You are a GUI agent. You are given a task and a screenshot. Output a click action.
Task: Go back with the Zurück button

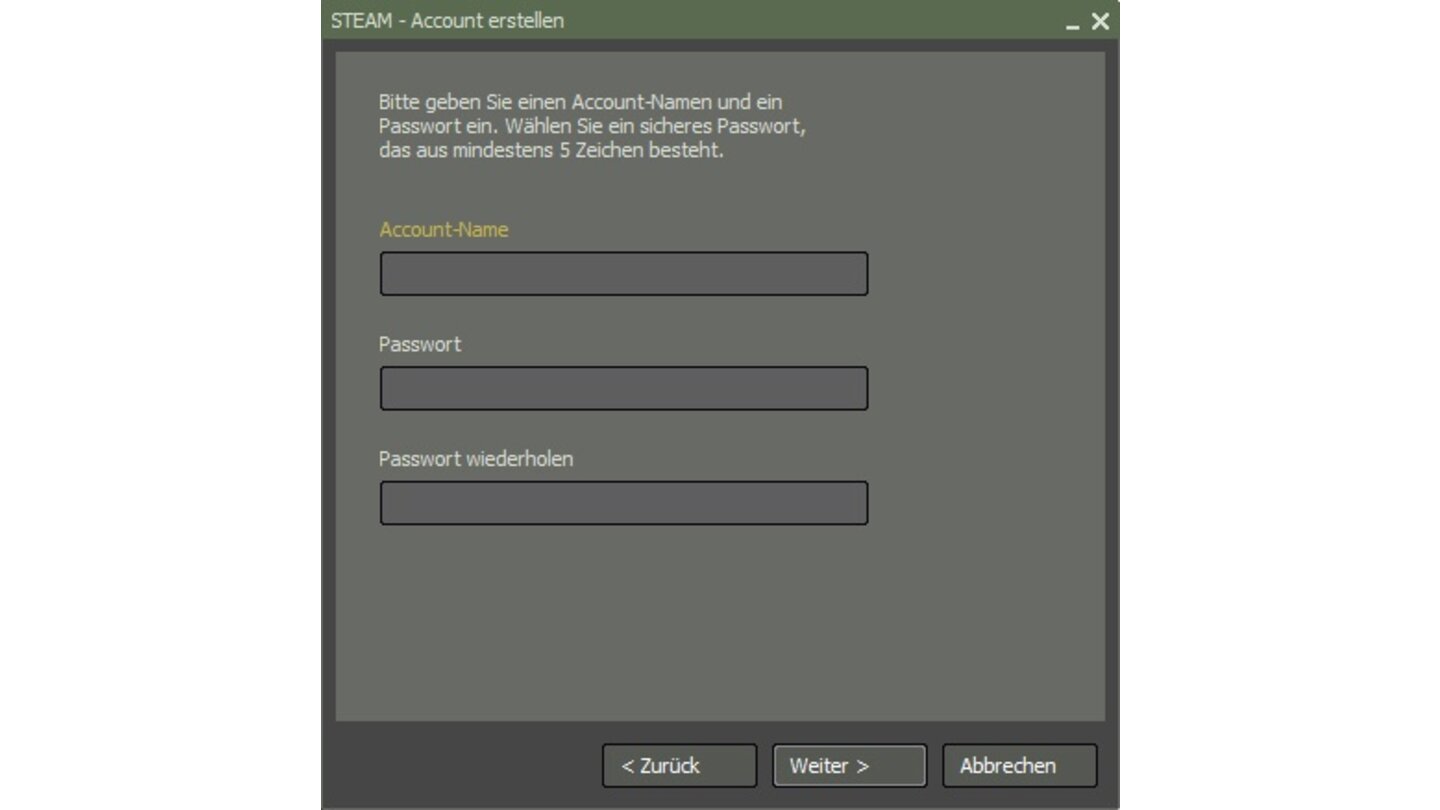coord(679,766)
